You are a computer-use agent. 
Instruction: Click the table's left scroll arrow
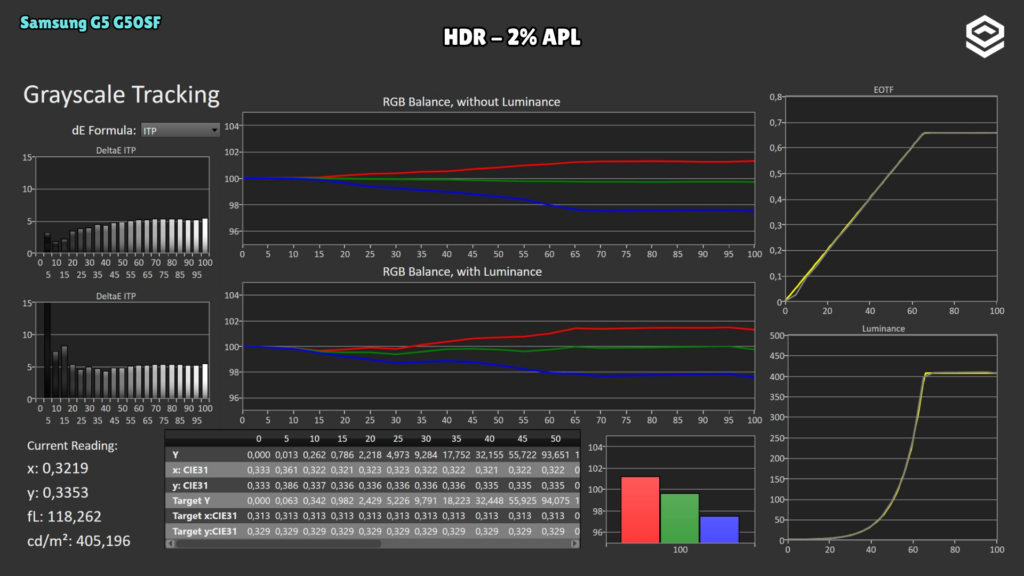[x=170, y=543]
